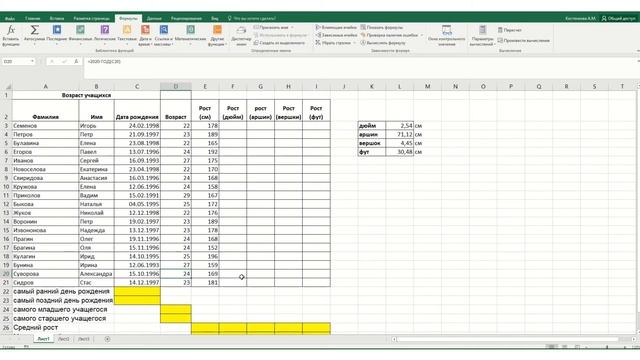Select row 20 header

tap(6, 274)
